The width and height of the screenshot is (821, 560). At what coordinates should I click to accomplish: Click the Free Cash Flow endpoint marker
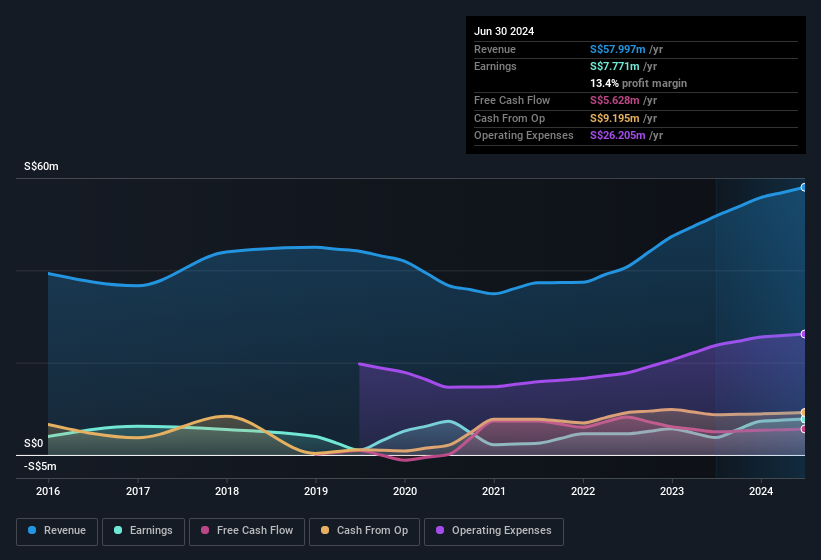click(x=804, y=429)
